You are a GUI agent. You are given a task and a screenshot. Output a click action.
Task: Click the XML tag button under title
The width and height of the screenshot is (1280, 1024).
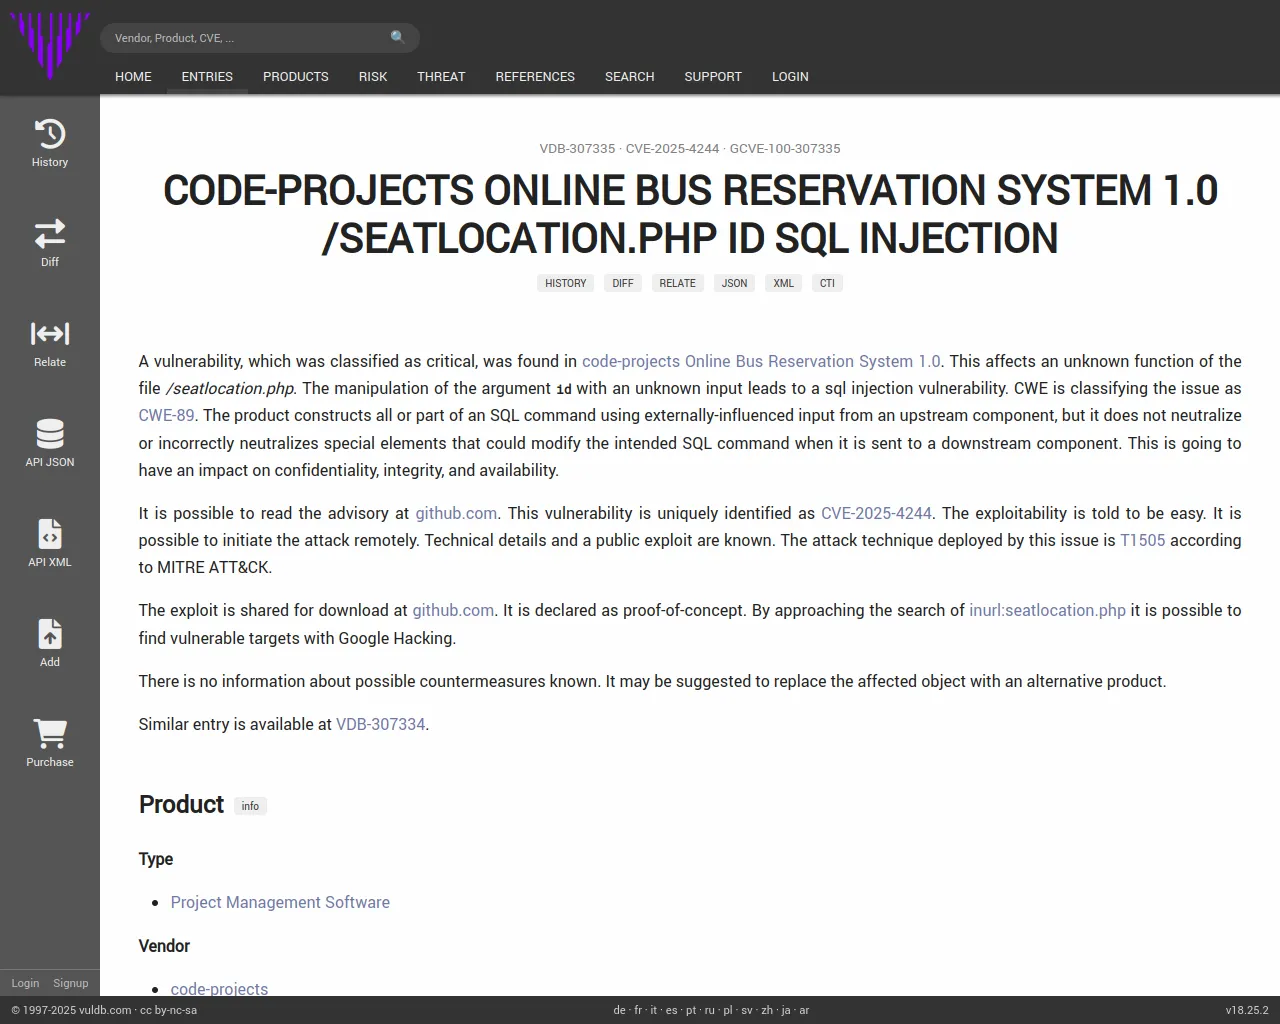click(784, 283)
